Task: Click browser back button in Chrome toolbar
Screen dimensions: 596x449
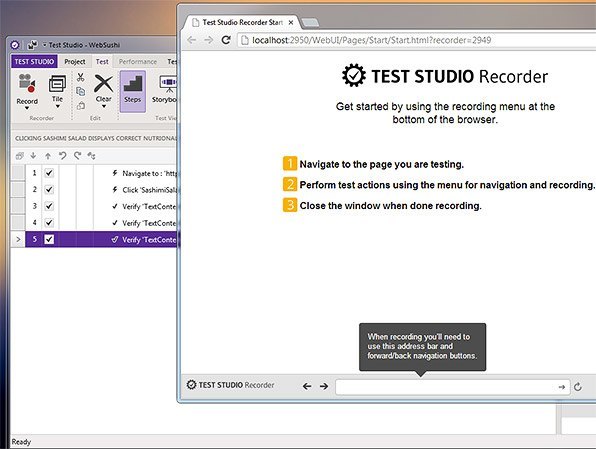Action: click(x=192, y=40)
